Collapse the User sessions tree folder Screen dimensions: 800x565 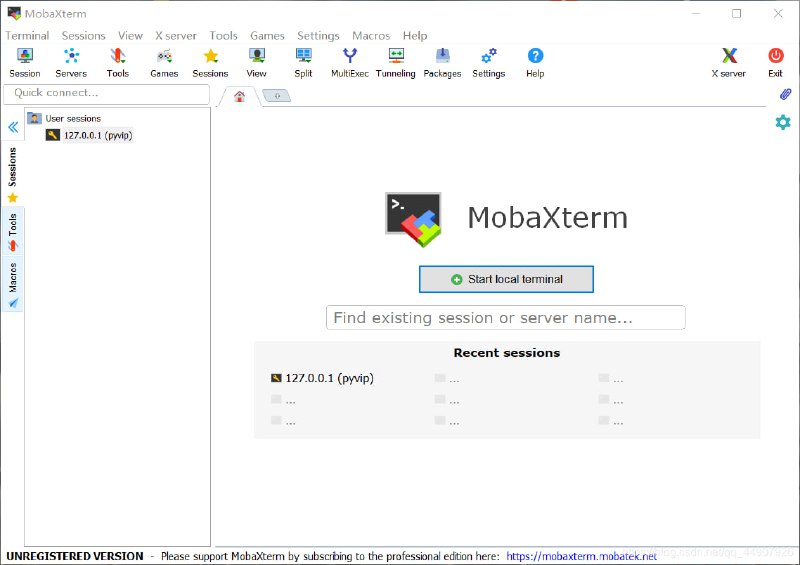[35, 119]
